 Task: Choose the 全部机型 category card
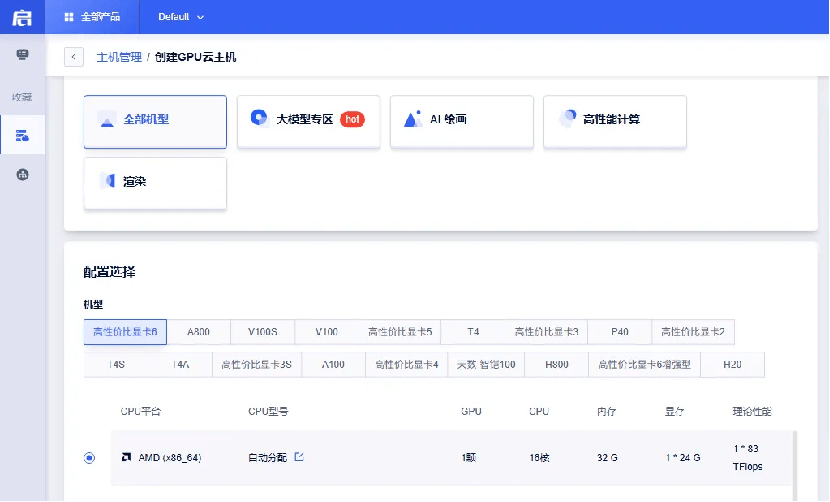(x=155, y=122)
